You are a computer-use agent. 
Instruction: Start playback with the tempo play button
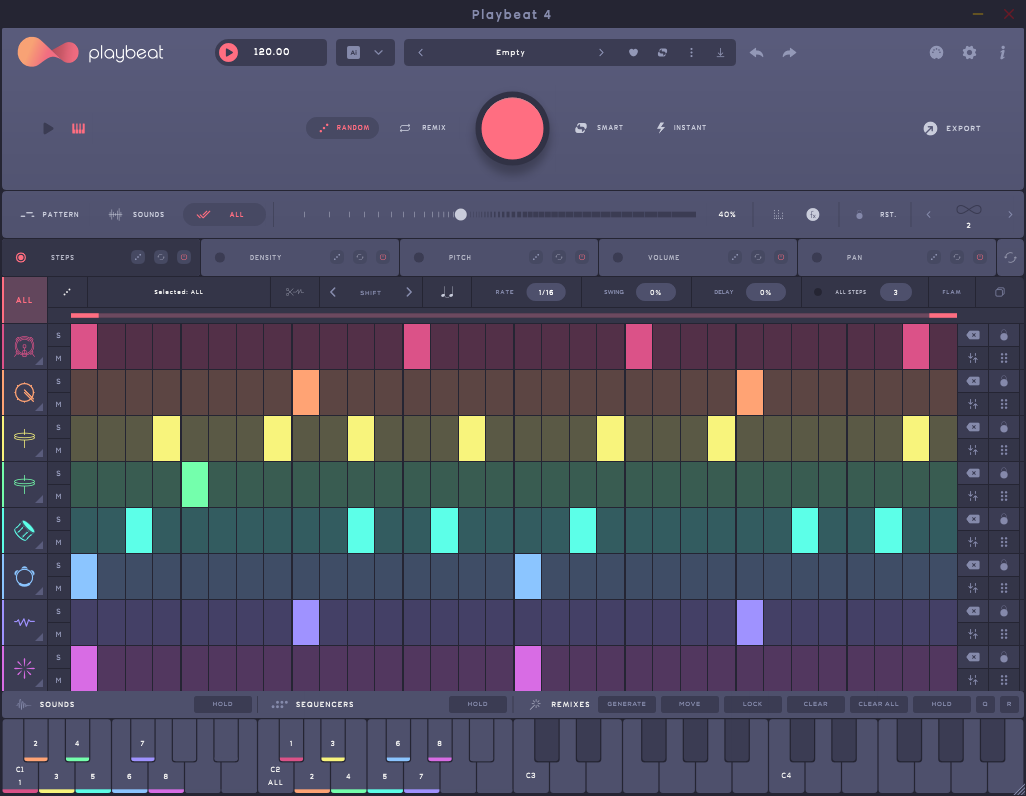click(228, 52)
